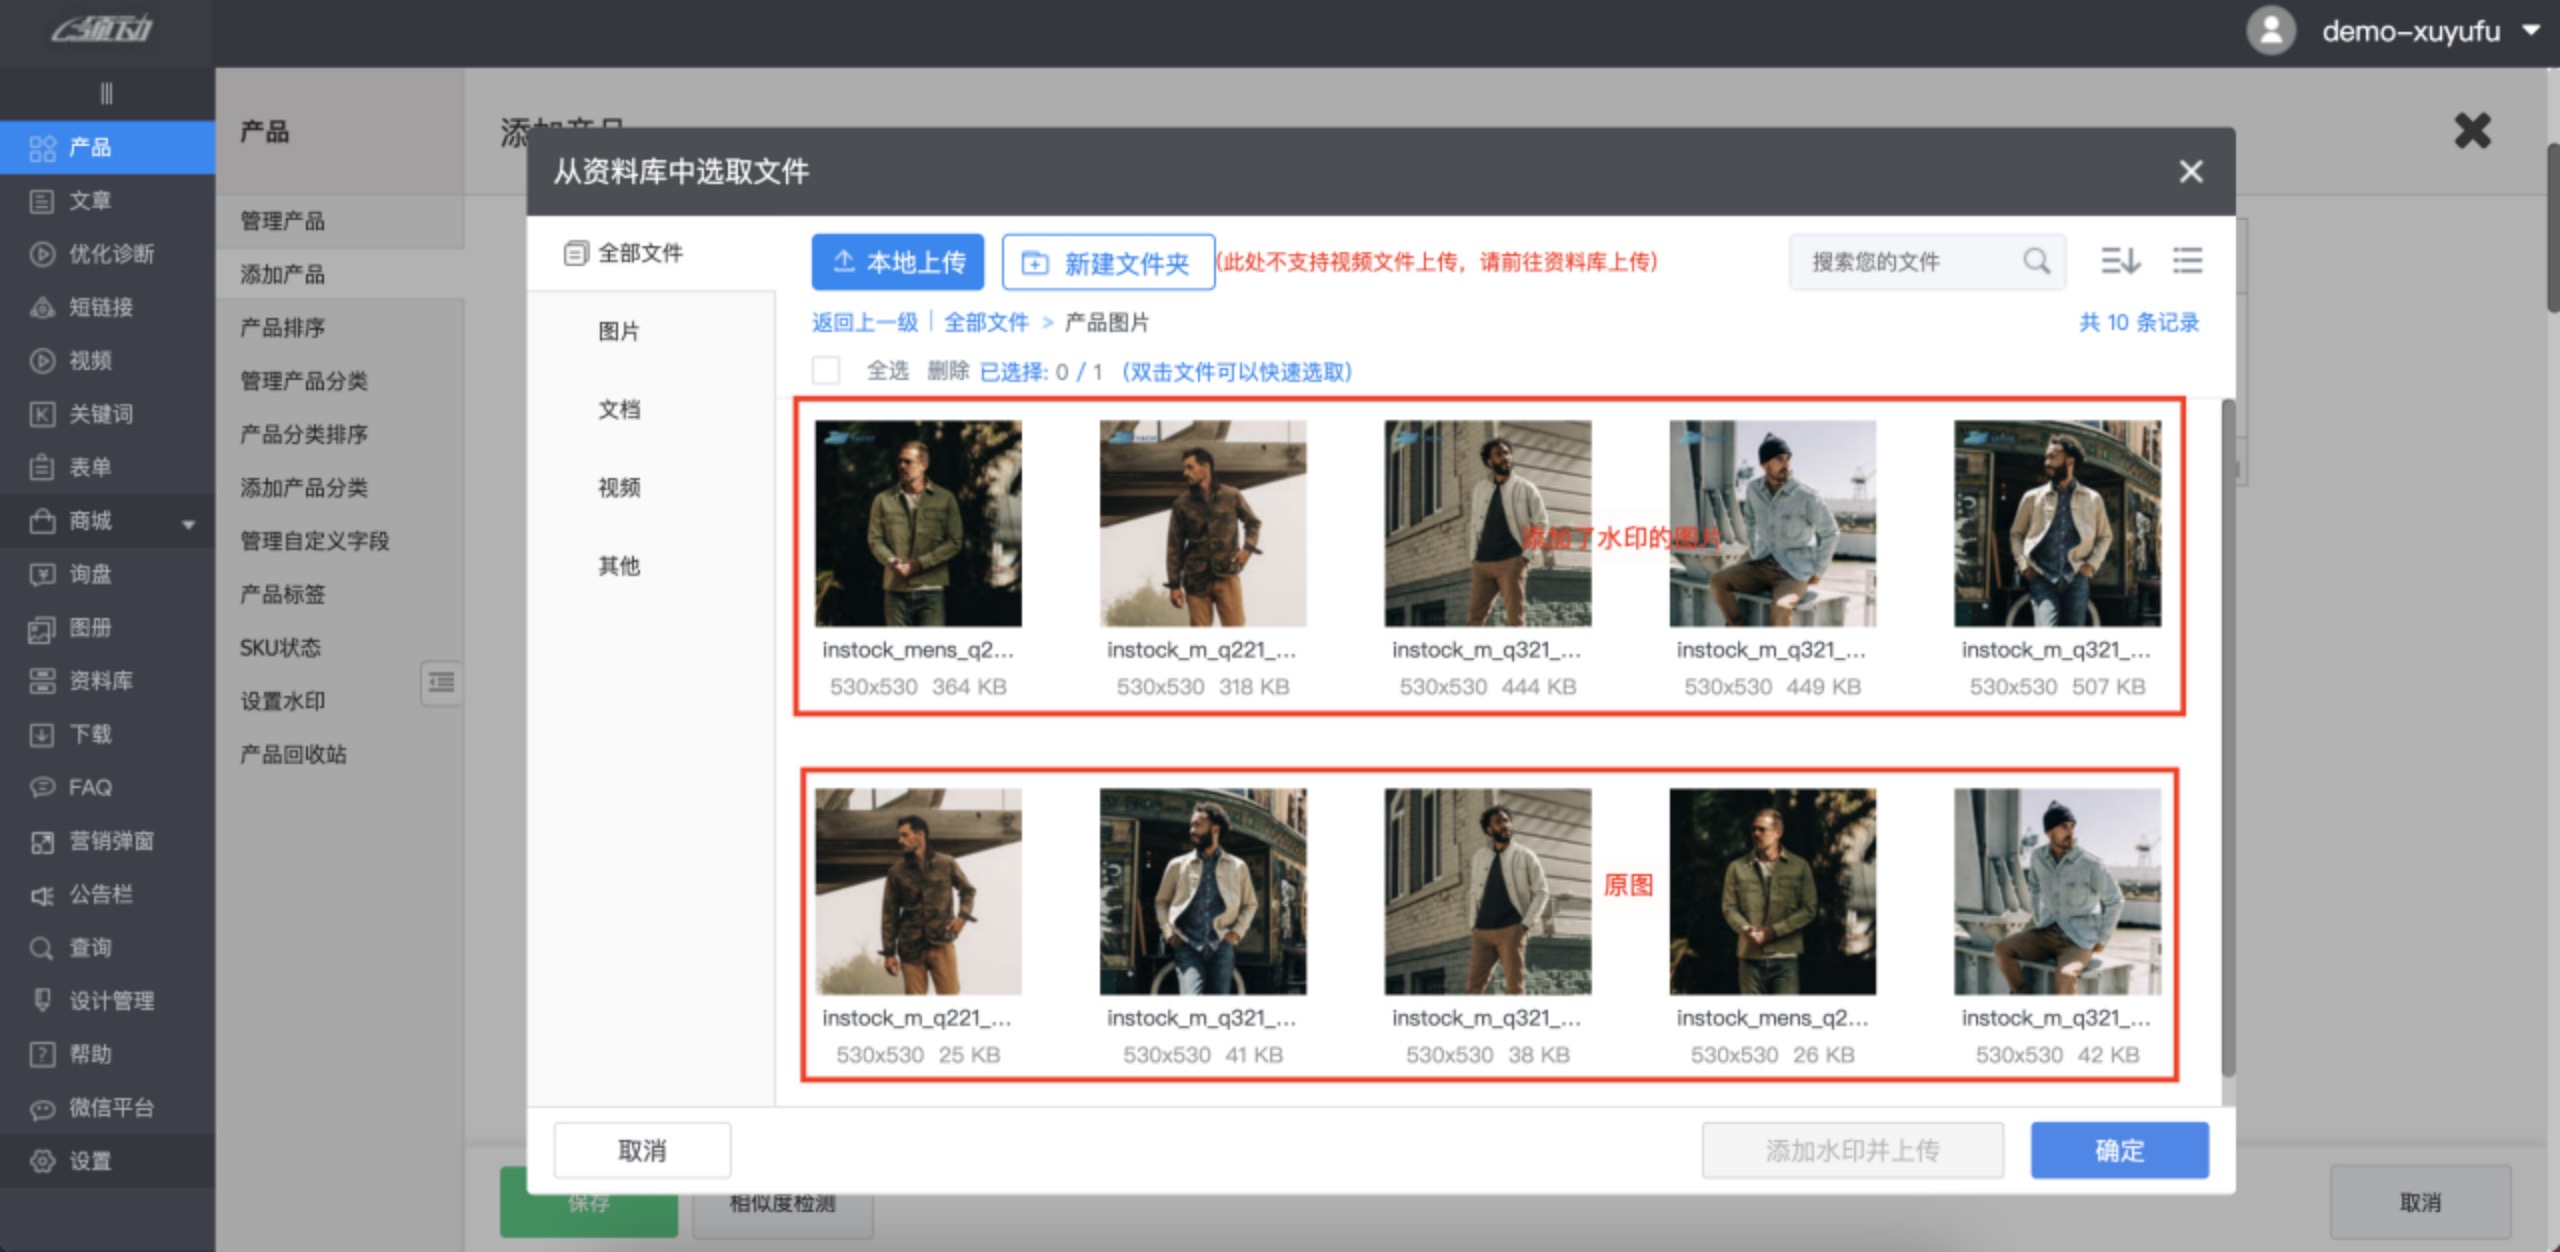Open 设置 gear item in sidebar
The image size is (2560, 1252).
(90, 1161)
